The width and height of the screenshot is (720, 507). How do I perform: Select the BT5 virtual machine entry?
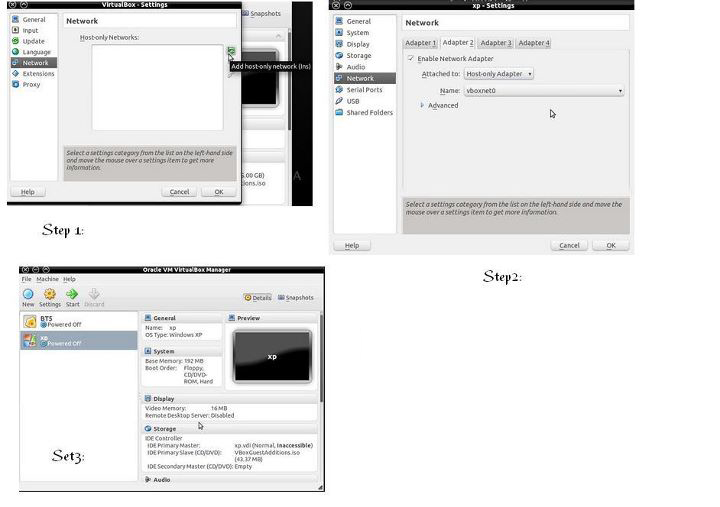[x=79, y=321]
